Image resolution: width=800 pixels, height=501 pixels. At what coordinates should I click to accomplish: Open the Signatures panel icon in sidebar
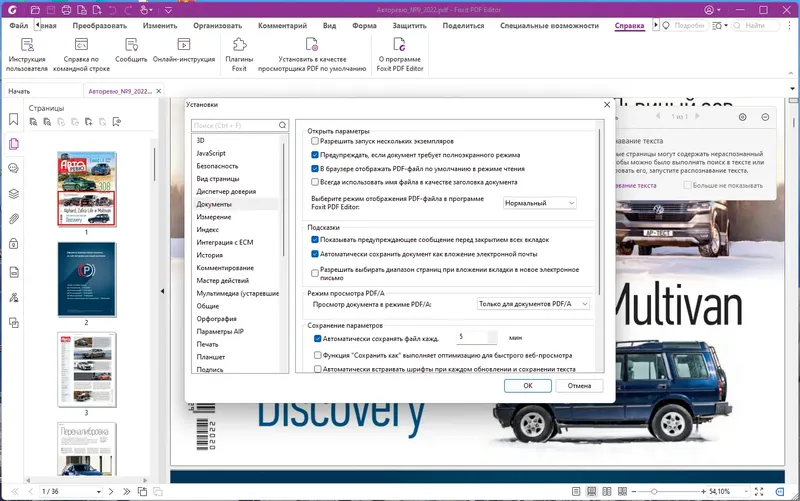point(14,297)
